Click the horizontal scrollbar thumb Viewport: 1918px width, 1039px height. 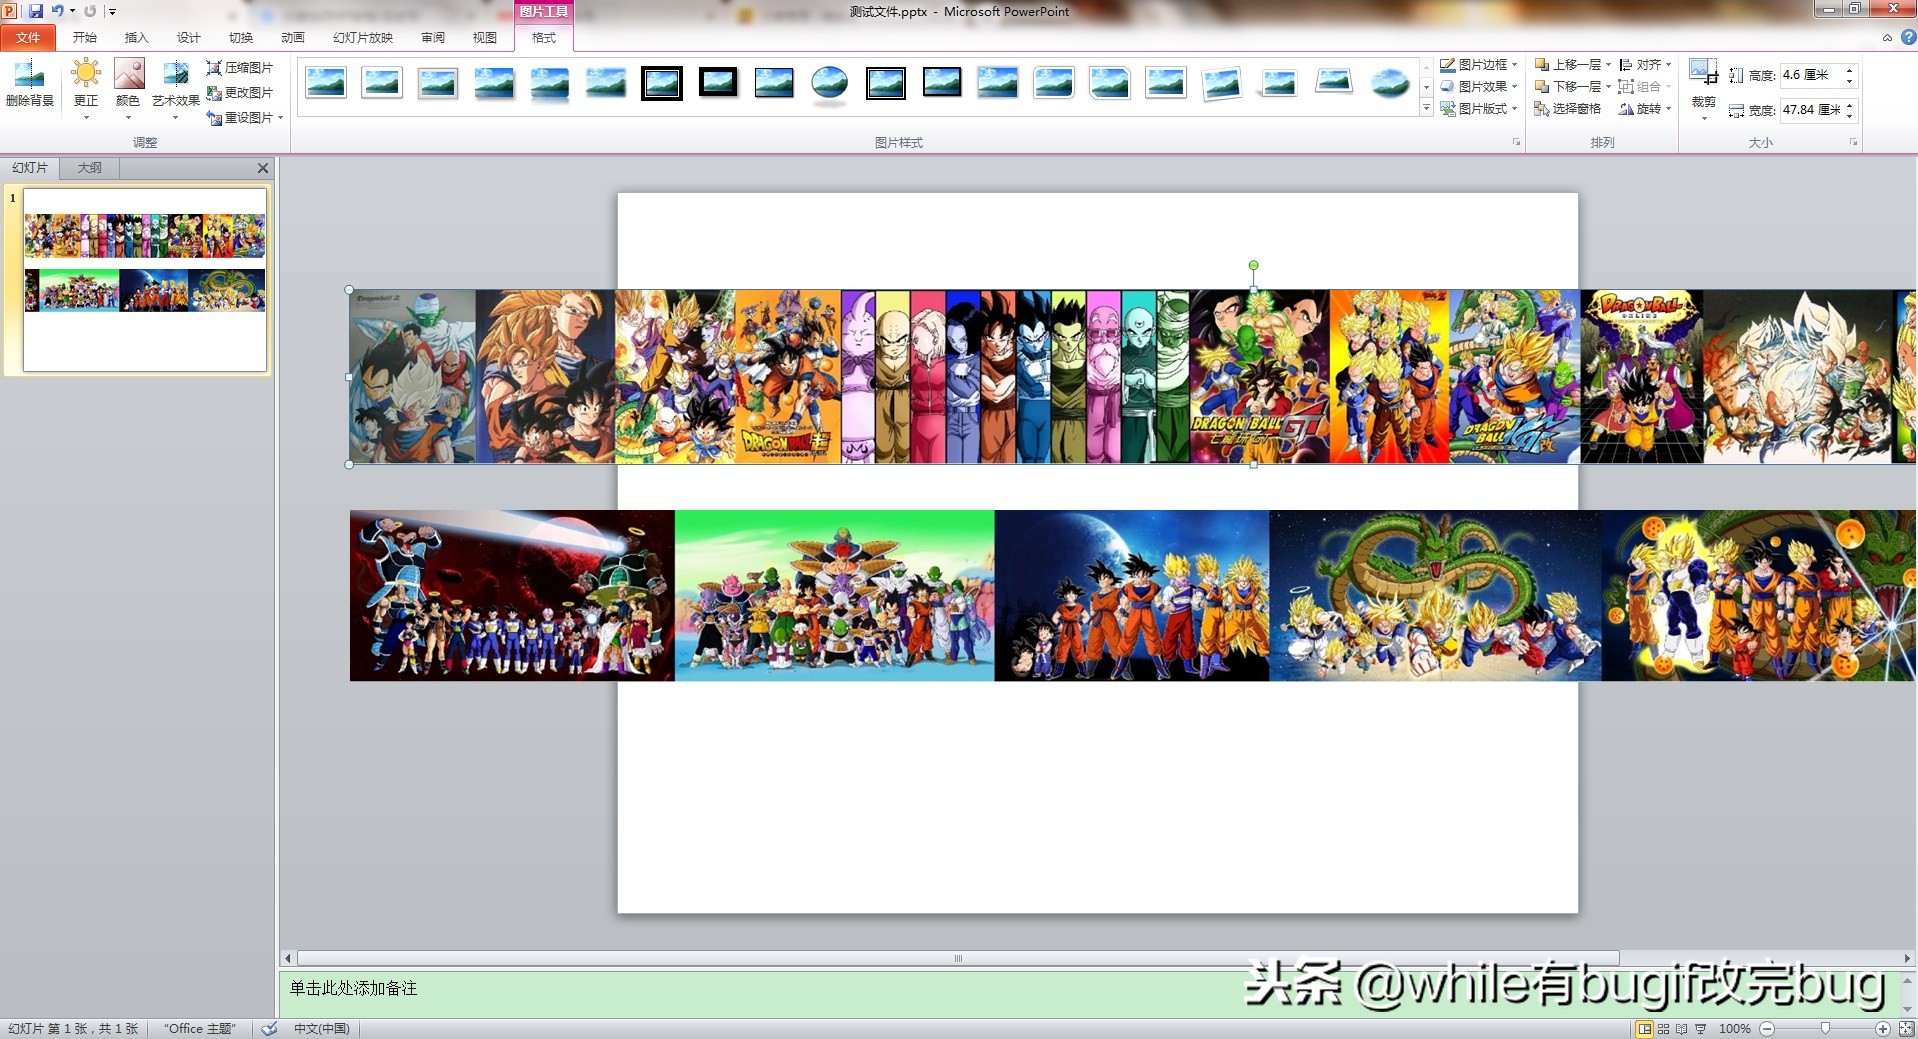coord(958,958)
